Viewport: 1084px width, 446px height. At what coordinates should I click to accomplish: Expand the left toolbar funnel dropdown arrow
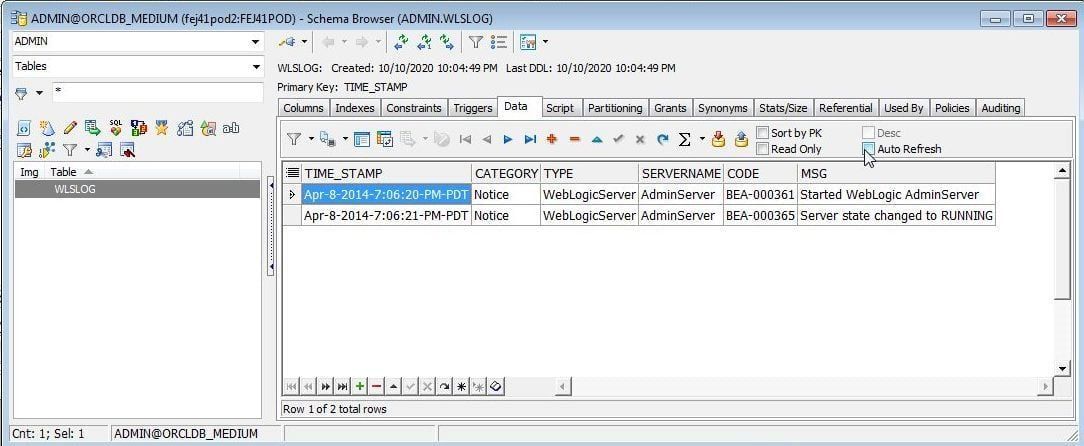pyautogui.click(x=87, y=149)
